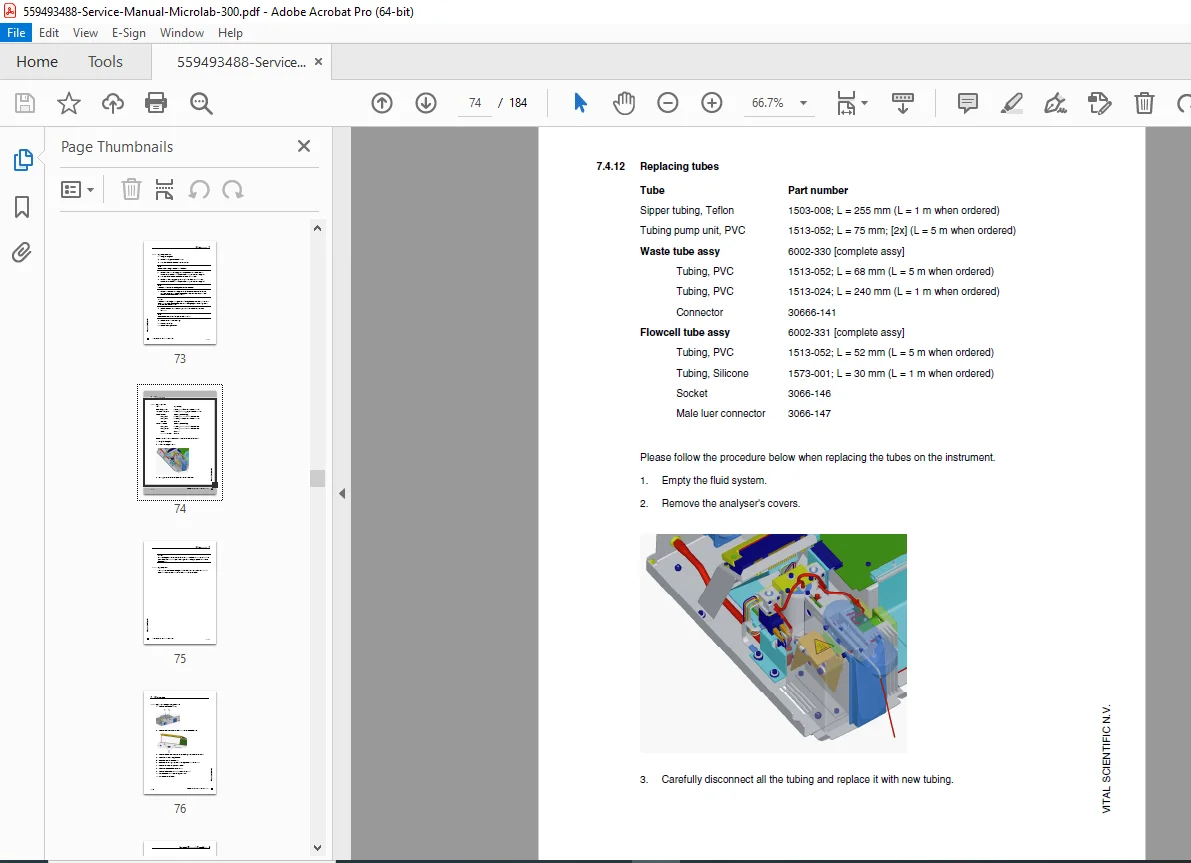Image resolution: width=1191 pixels, height=863 pixels.
Task: Click the page number field showing 74
Action: tap(475, 103)
